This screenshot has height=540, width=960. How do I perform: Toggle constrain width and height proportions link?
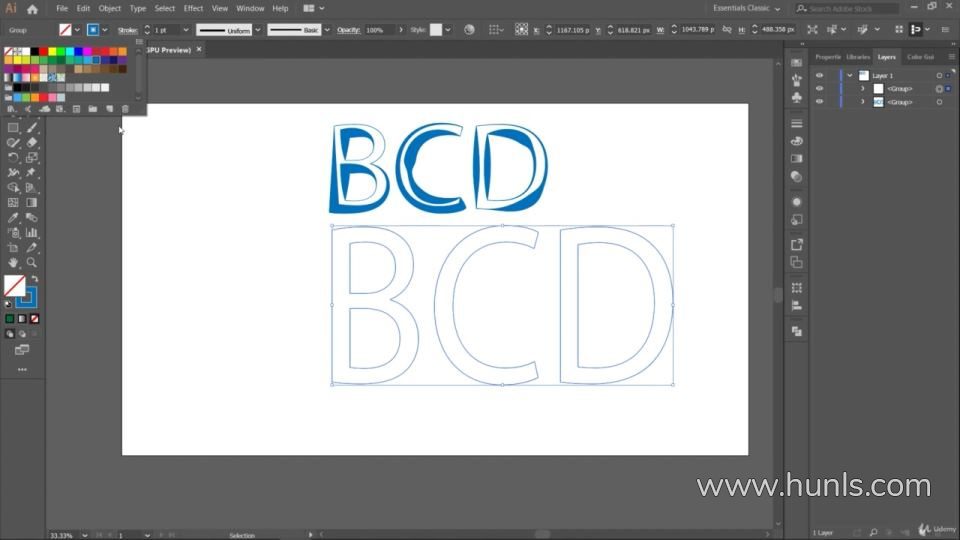point(727,29)
